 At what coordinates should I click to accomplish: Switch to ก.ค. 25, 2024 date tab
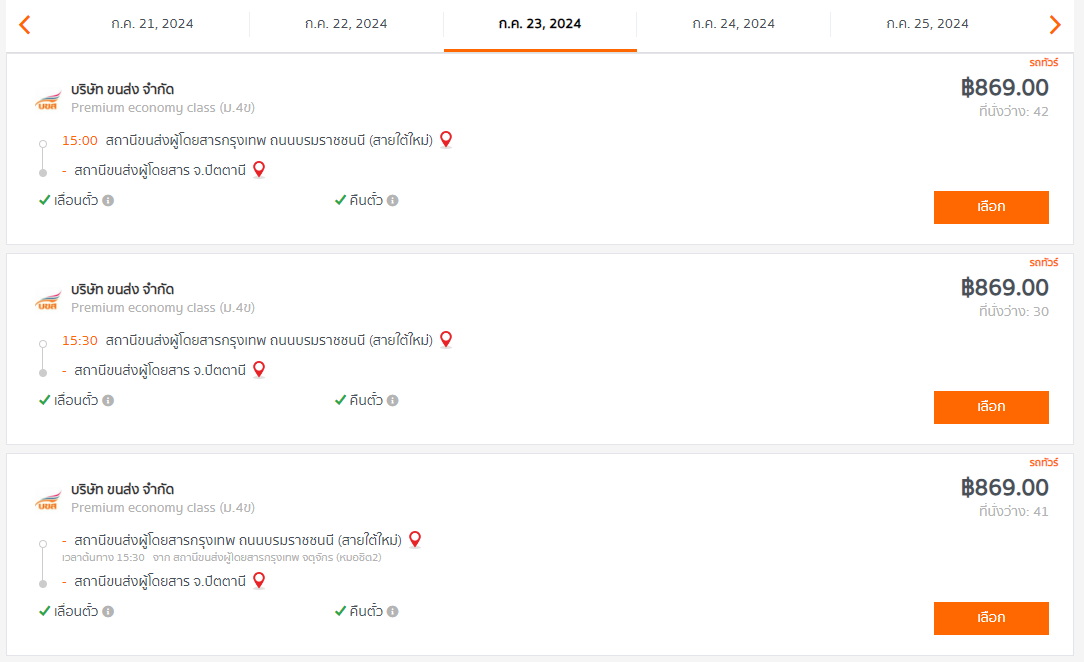(x=927, y=24)
